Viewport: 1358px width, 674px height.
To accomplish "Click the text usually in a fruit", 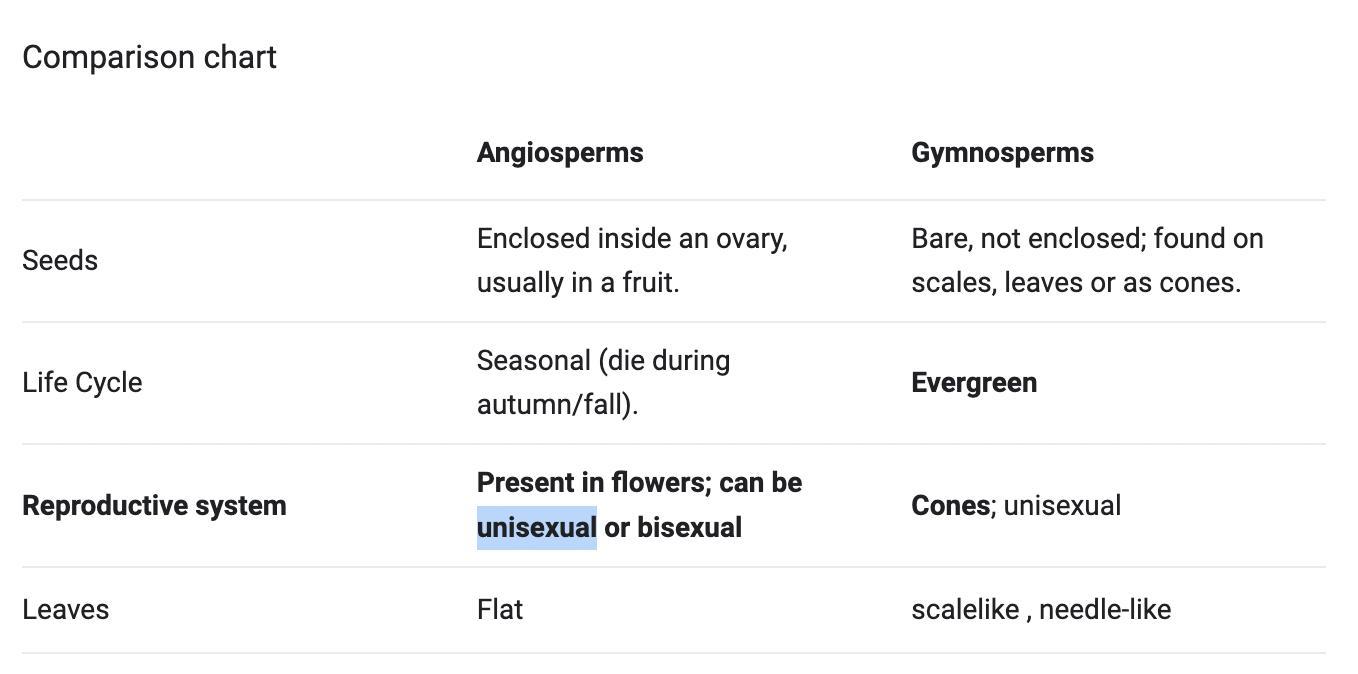I will click(x=578, y=282).
